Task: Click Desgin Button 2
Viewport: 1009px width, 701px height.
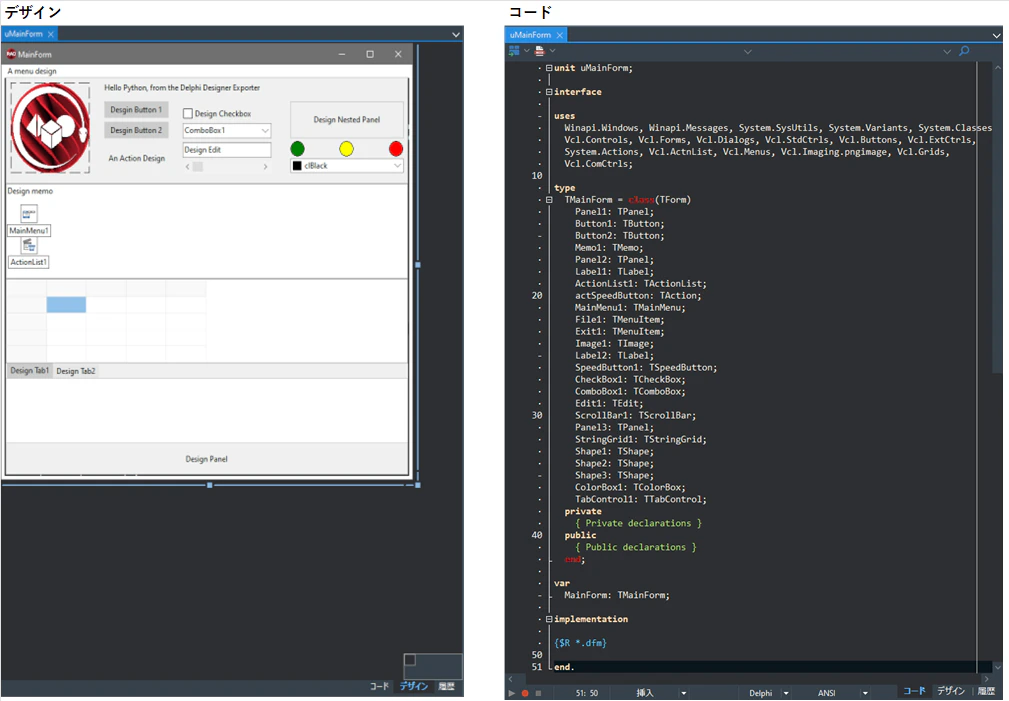Action: 136,130
